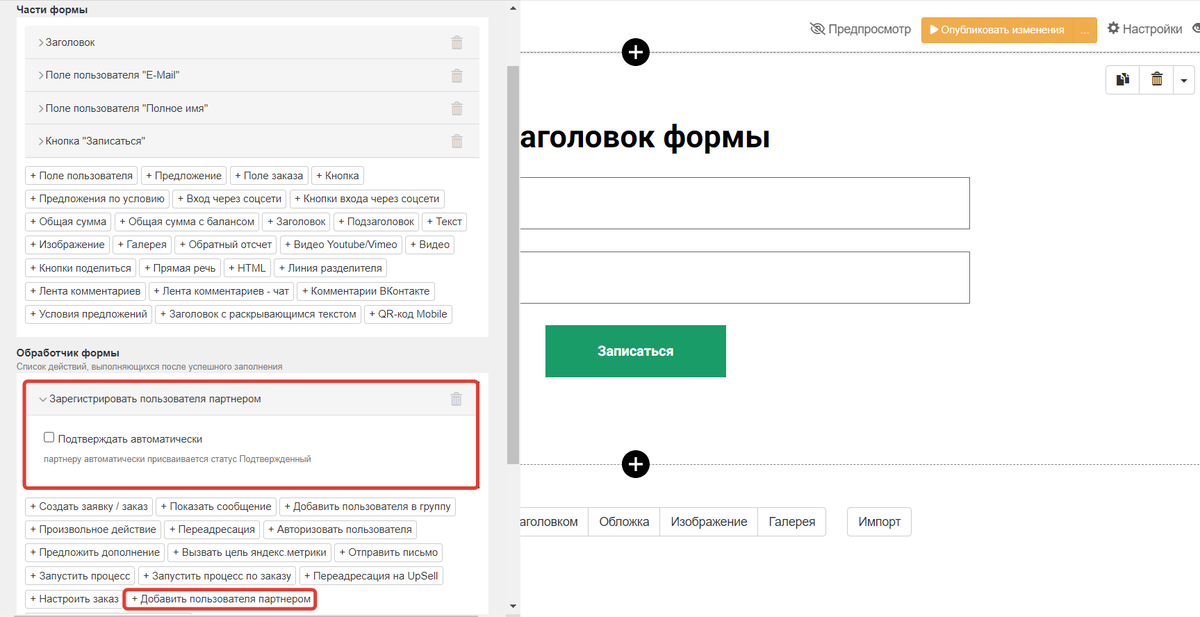Add "Комментарии ВКонтакте" part
1200x617 pixels.
pos(366,291)
